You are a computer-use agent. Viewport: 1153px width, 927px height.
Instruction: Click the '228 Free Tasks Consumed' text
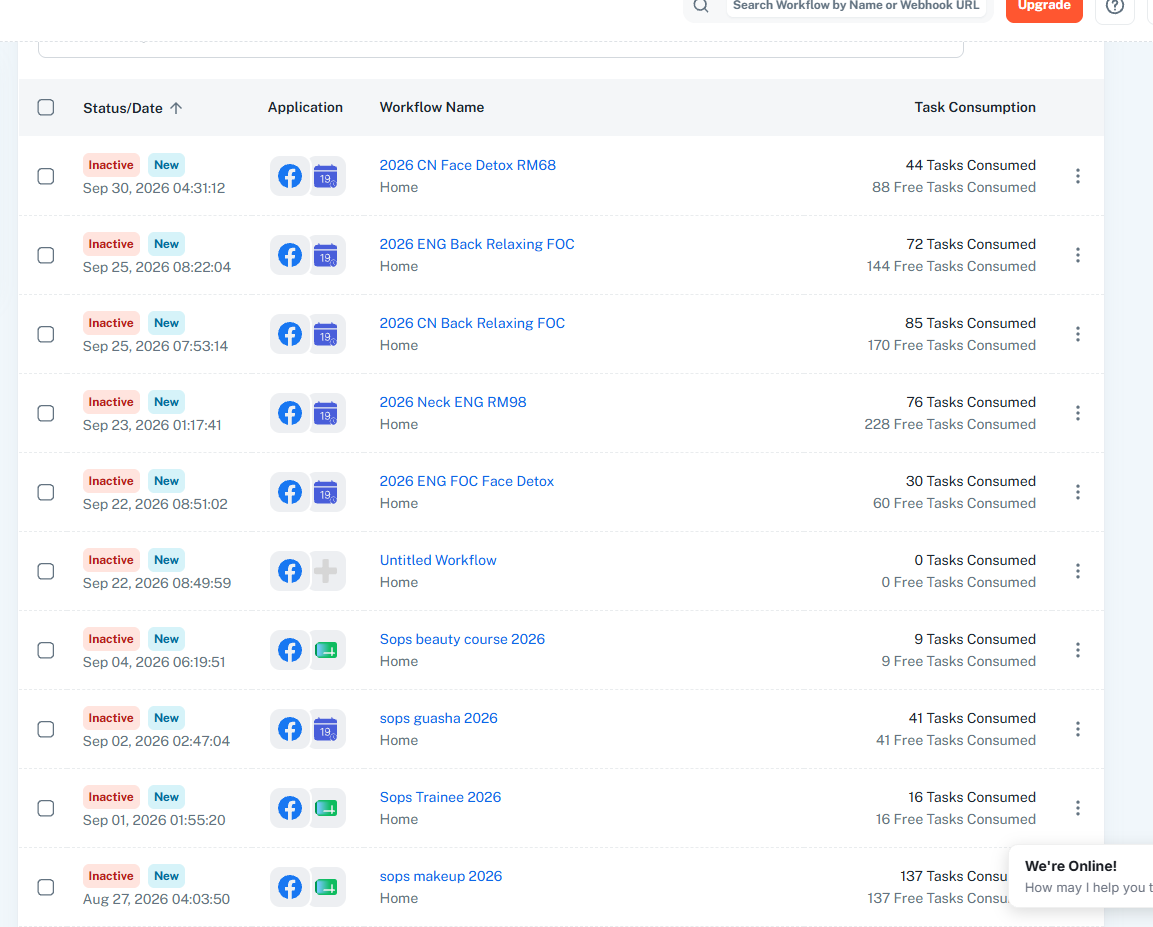[x=950, y=424]
